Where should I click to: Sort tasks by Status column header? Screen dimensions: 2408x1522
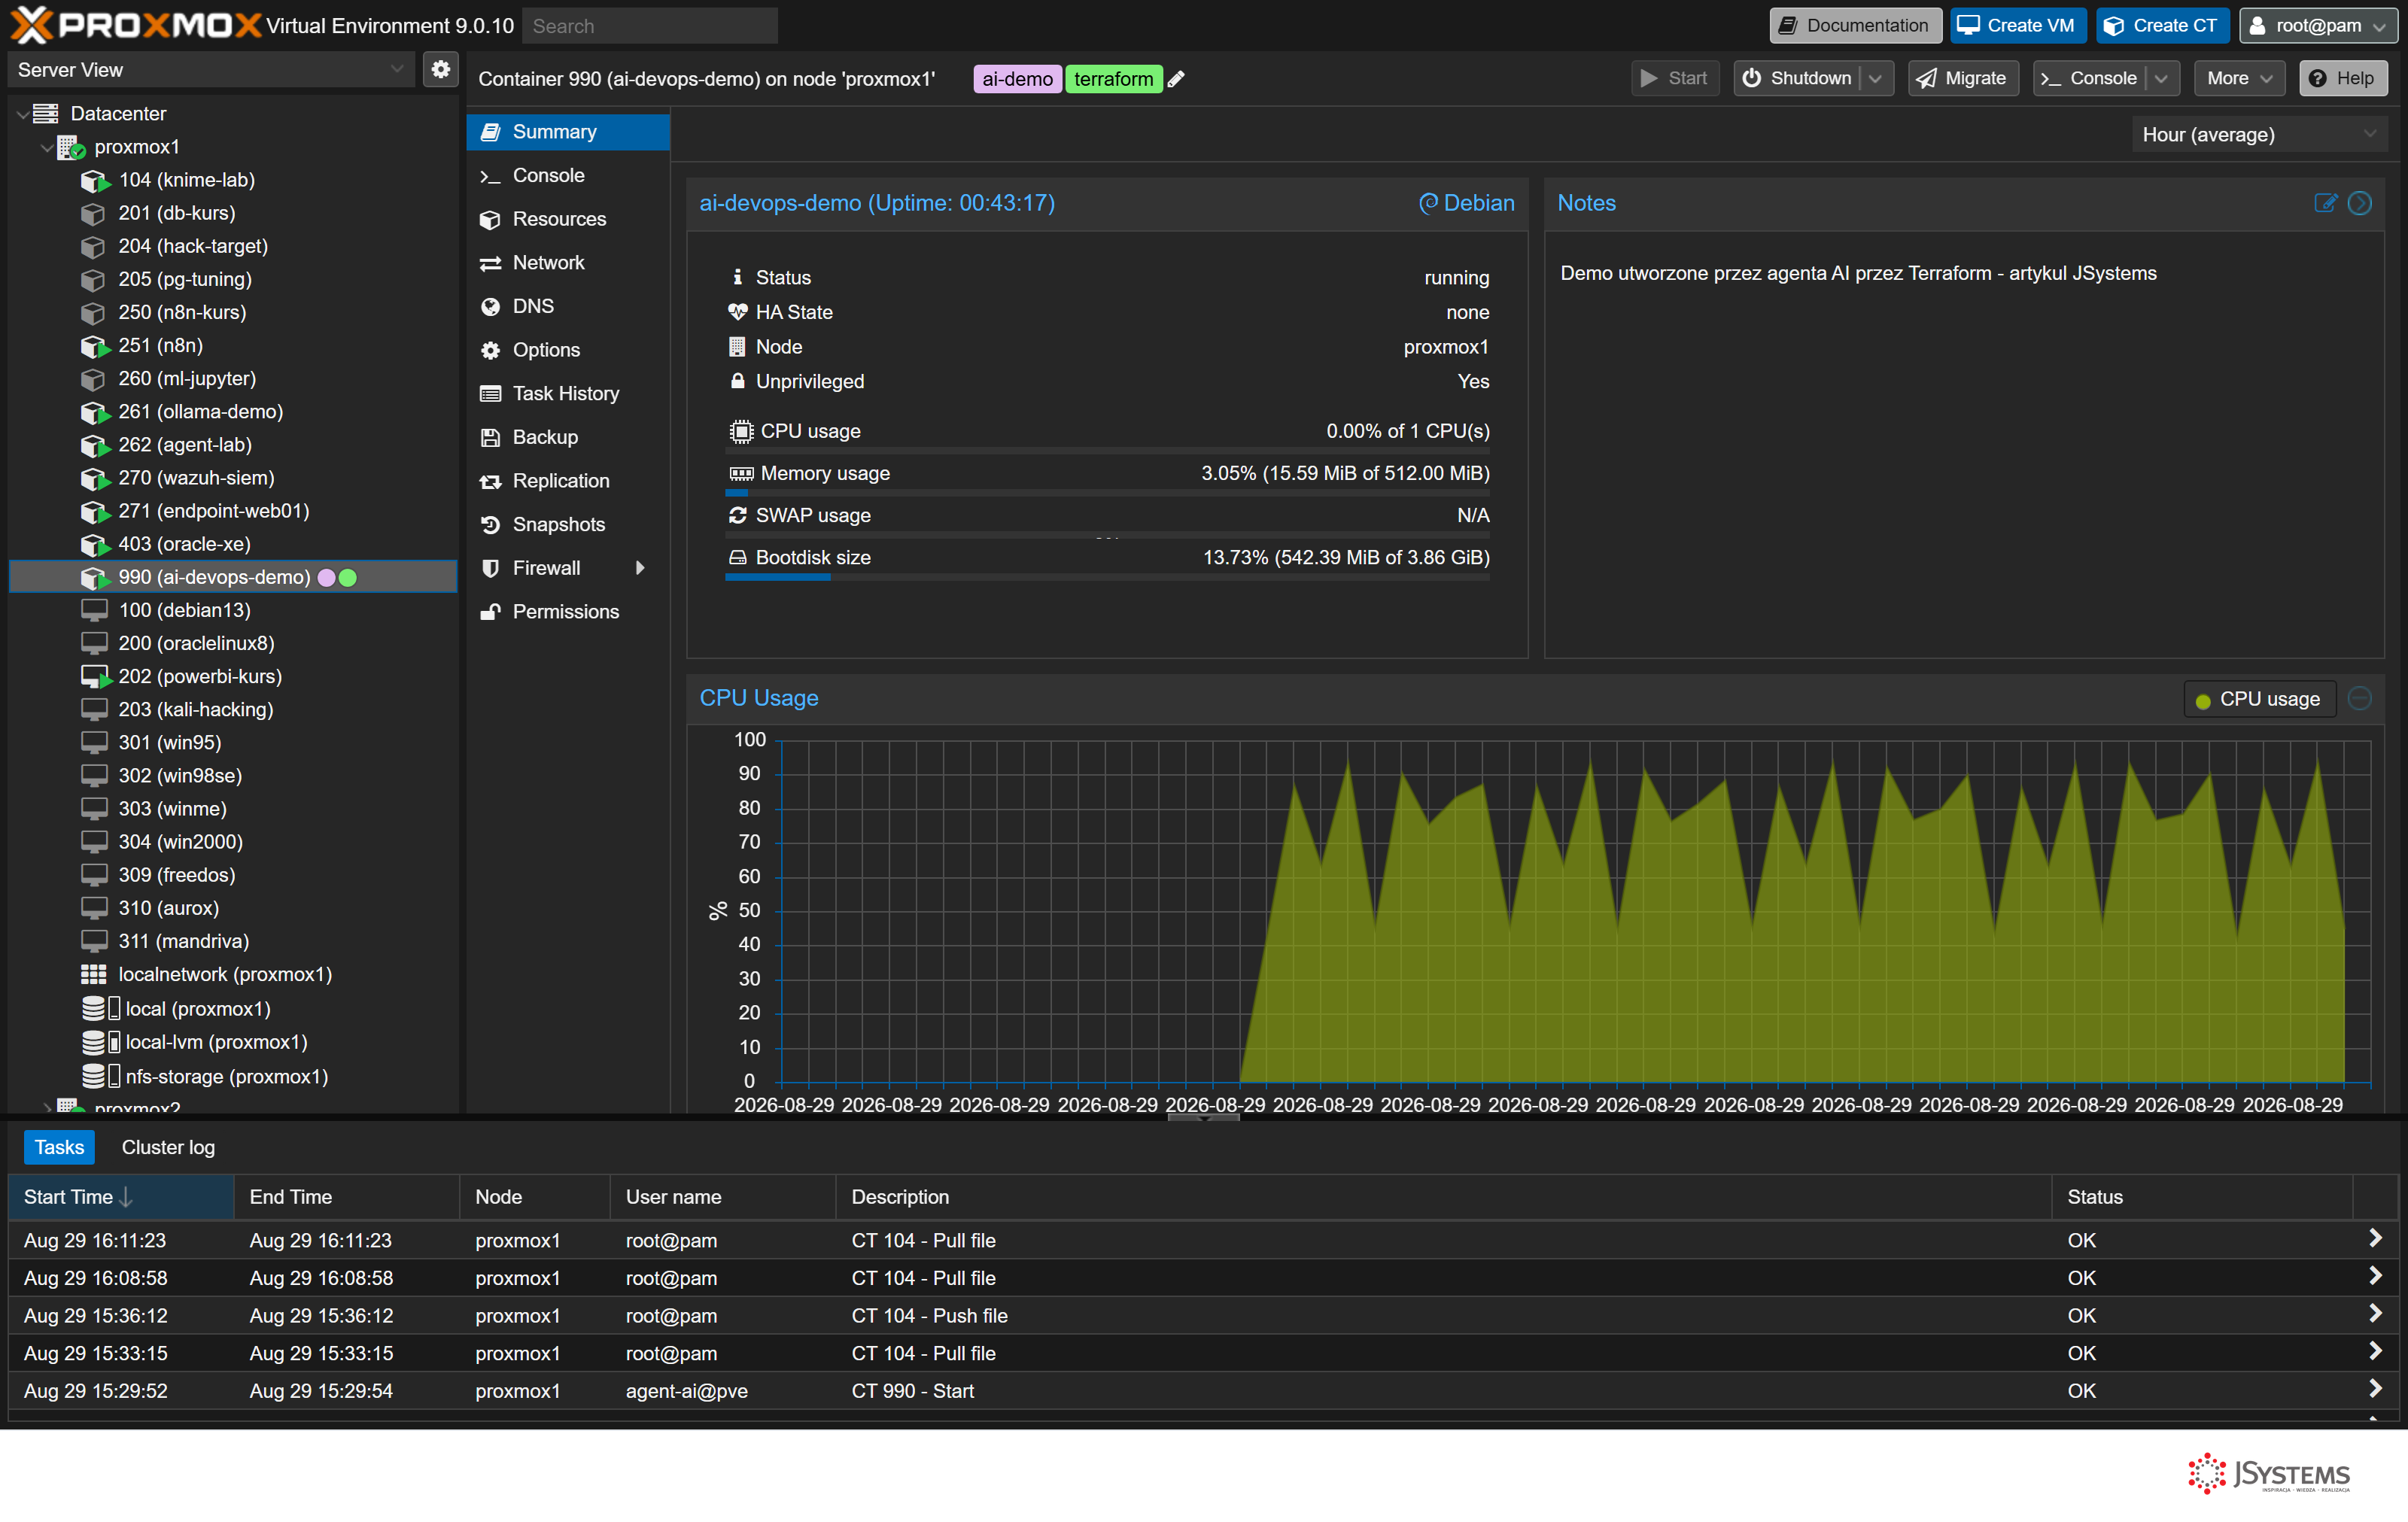[2202, 1197]
